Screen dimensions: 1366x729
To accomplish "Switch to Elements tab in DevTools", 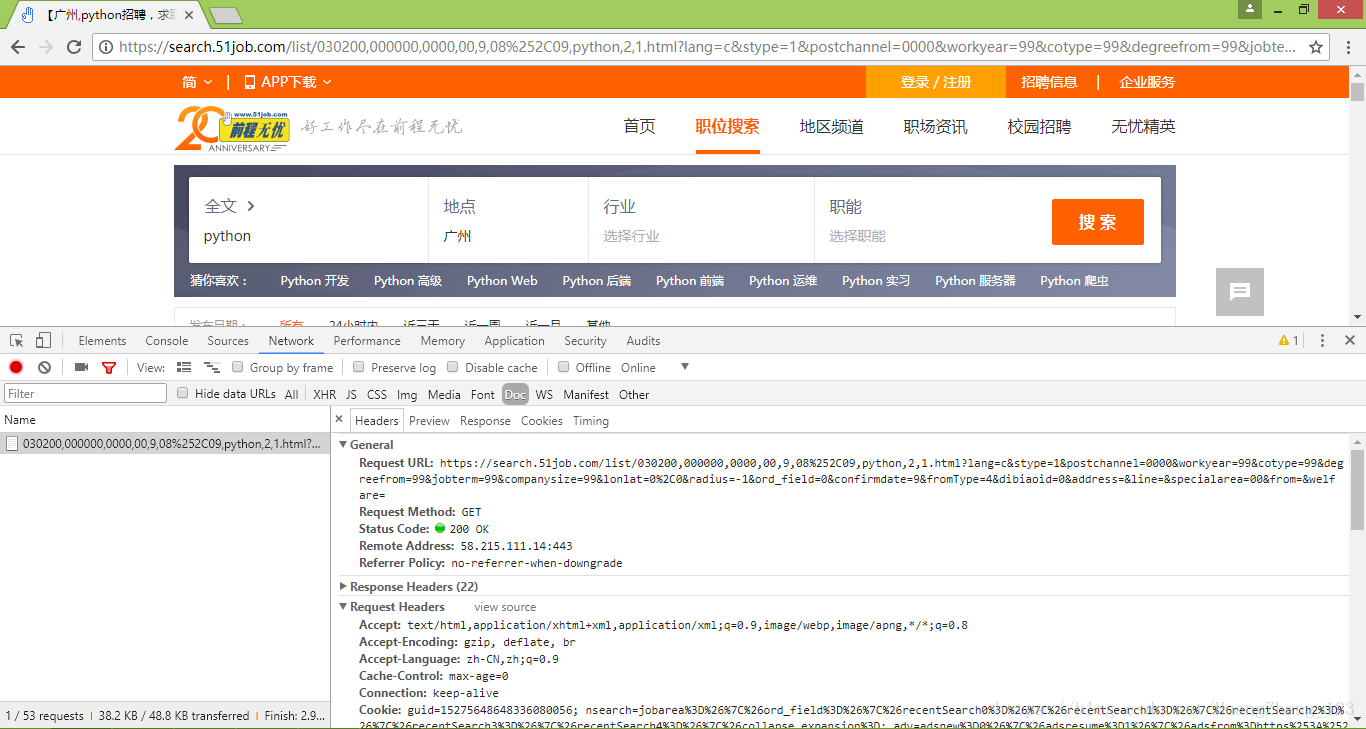I will pos(102,341).
